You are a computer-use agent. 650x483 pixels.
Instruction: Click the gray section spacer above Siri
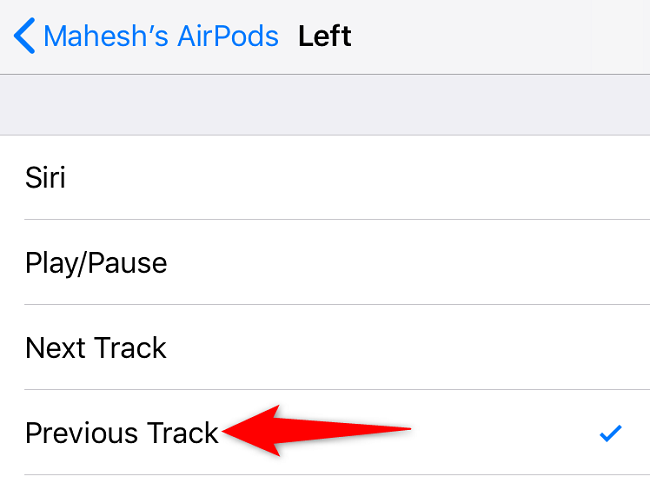(x=325, y=105)
